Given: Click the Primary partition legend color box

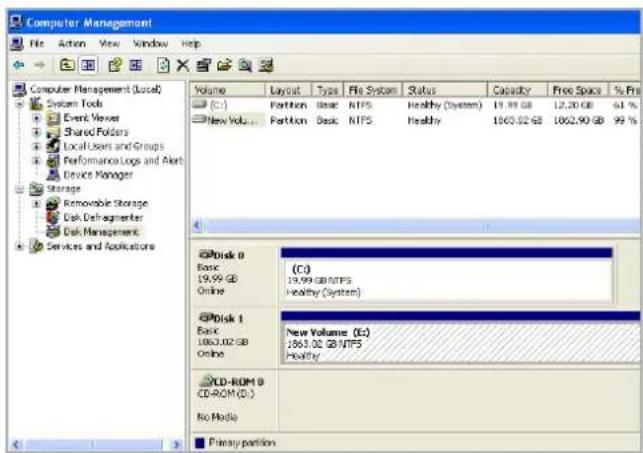Looking at the screenshot, I should [x=200, y=443].
